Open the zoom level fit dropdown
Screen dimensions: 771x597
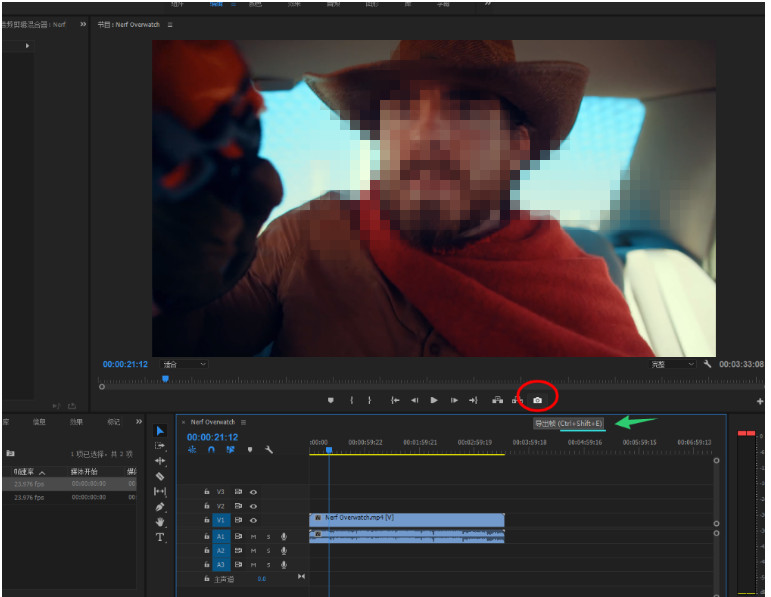click(183, 364)
